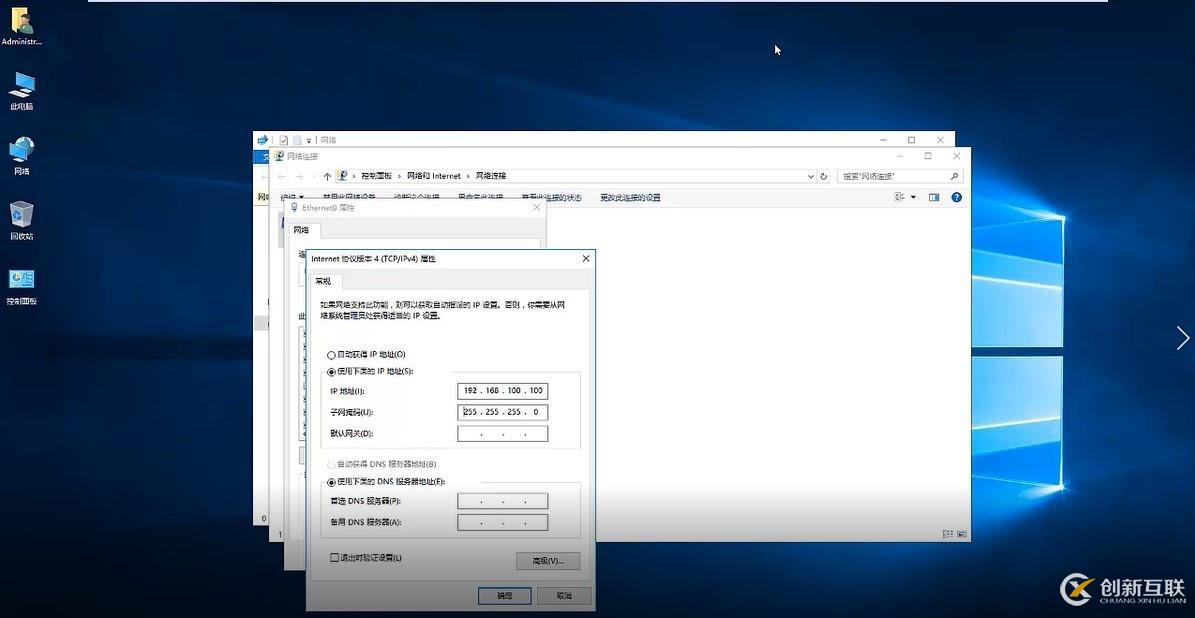Check the 退出时验证设置 checkbox
The width and height of the screenshot is (1195, 618).
[x=334, y=558]
